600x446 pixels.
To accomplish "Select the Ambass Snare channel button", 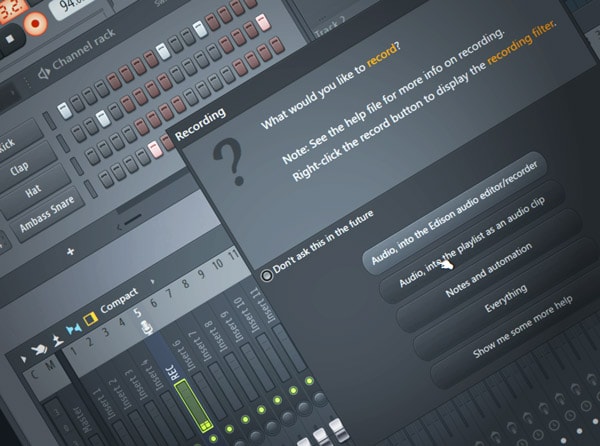I will click(x=49, y=213).
